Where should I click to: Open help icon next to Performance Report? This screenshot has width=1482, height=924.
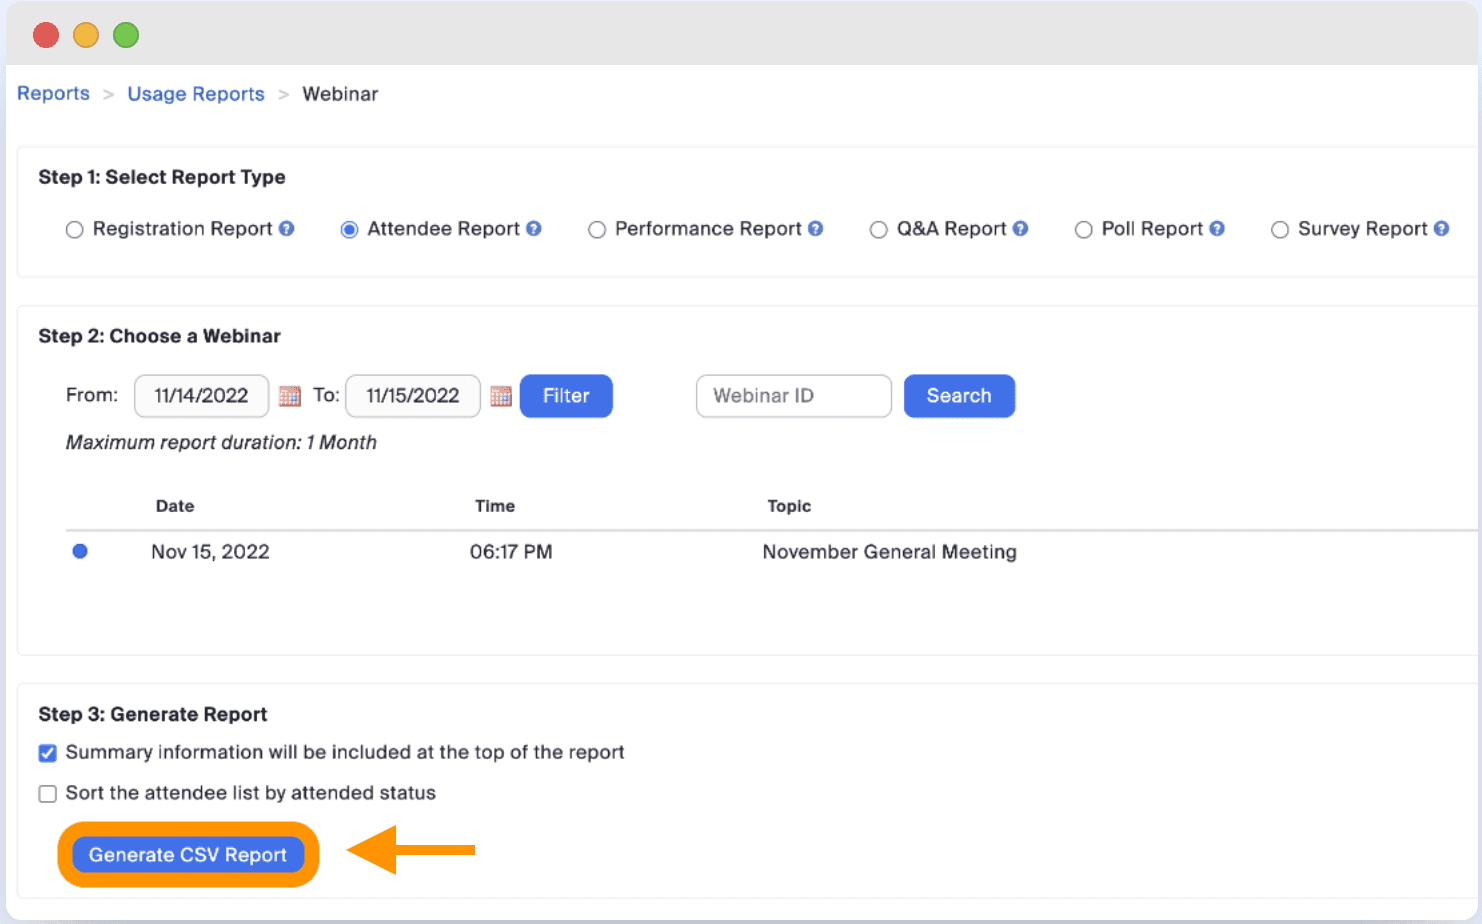coord(816,229)
